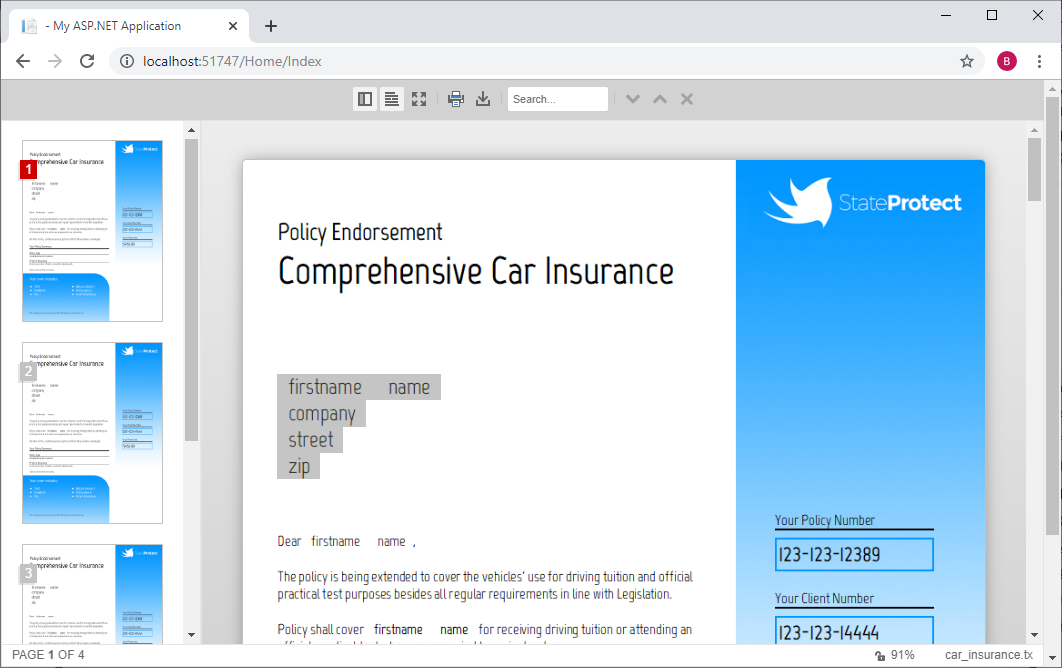Open the print dialog

click(x=456, y=99)
